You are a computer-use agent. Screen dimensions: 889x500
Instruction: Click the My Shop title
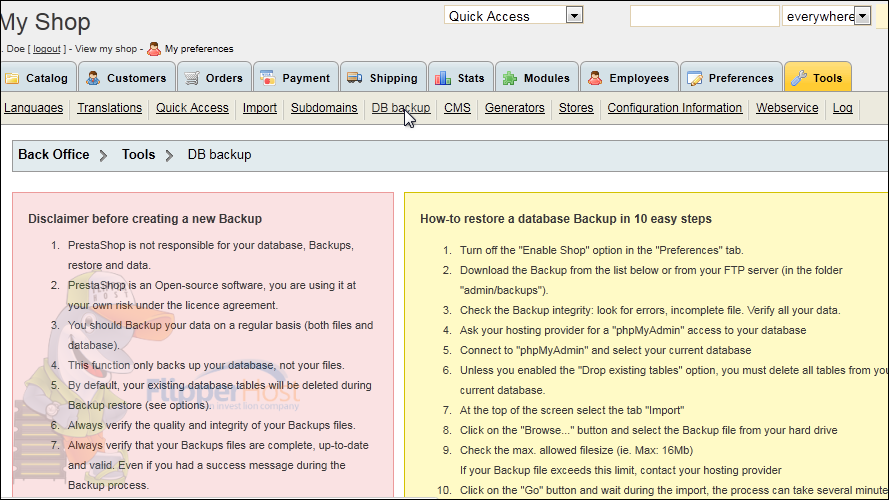pos(45,22)
